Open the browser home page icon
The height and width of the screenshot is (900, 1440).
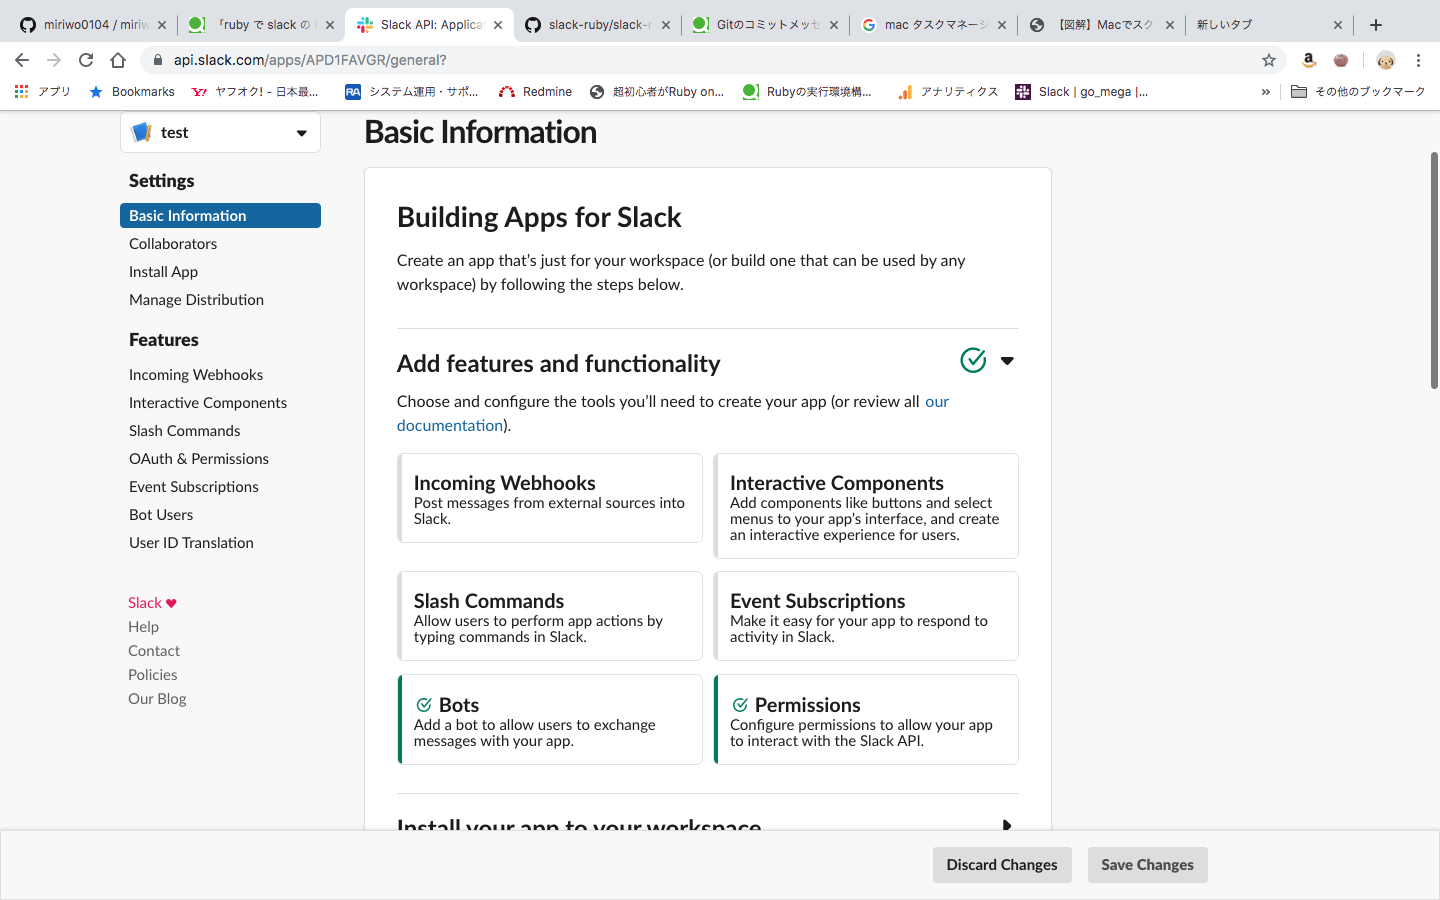118,60
